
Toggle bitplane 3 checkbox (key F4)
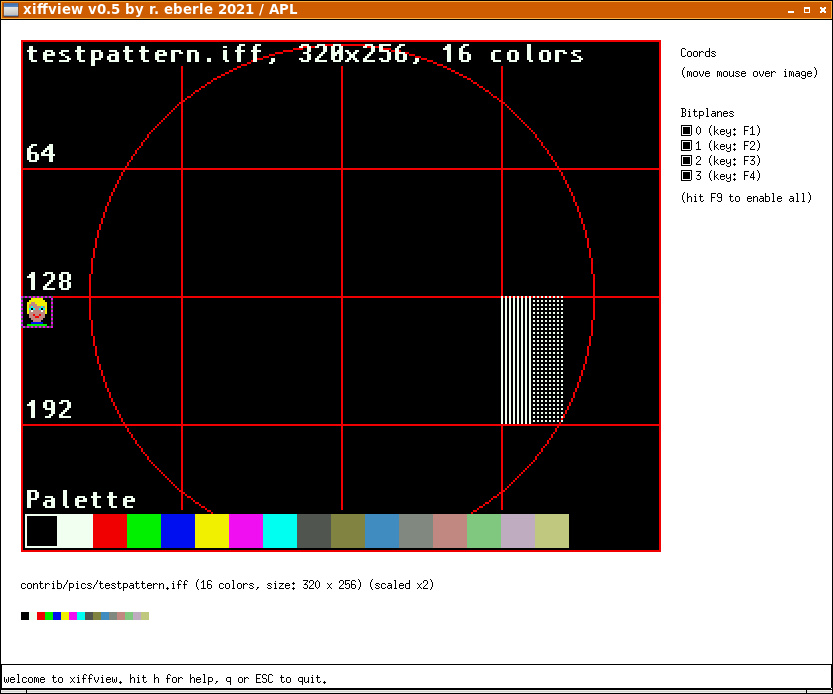[686, 175]
